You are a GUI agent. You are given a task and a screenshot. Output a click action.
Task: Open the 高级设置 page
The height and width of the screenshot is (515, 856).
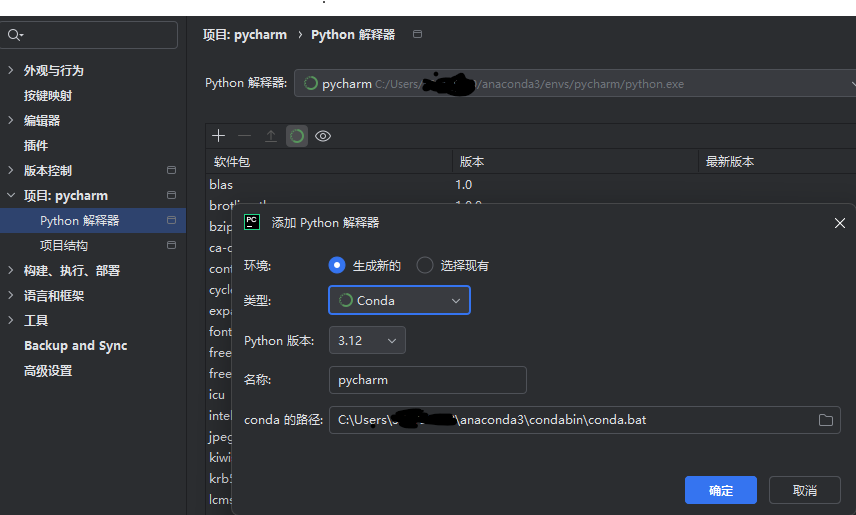(x=48, y=371)
